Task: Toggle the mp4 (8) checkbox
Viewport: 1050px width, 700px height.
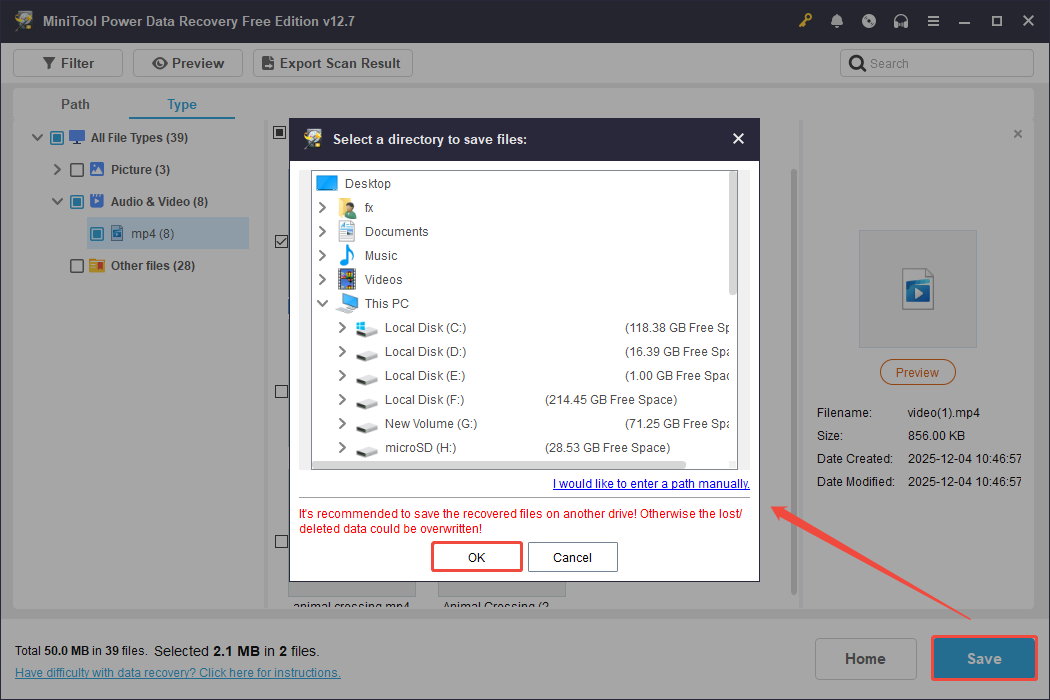Action: point(96,233)
